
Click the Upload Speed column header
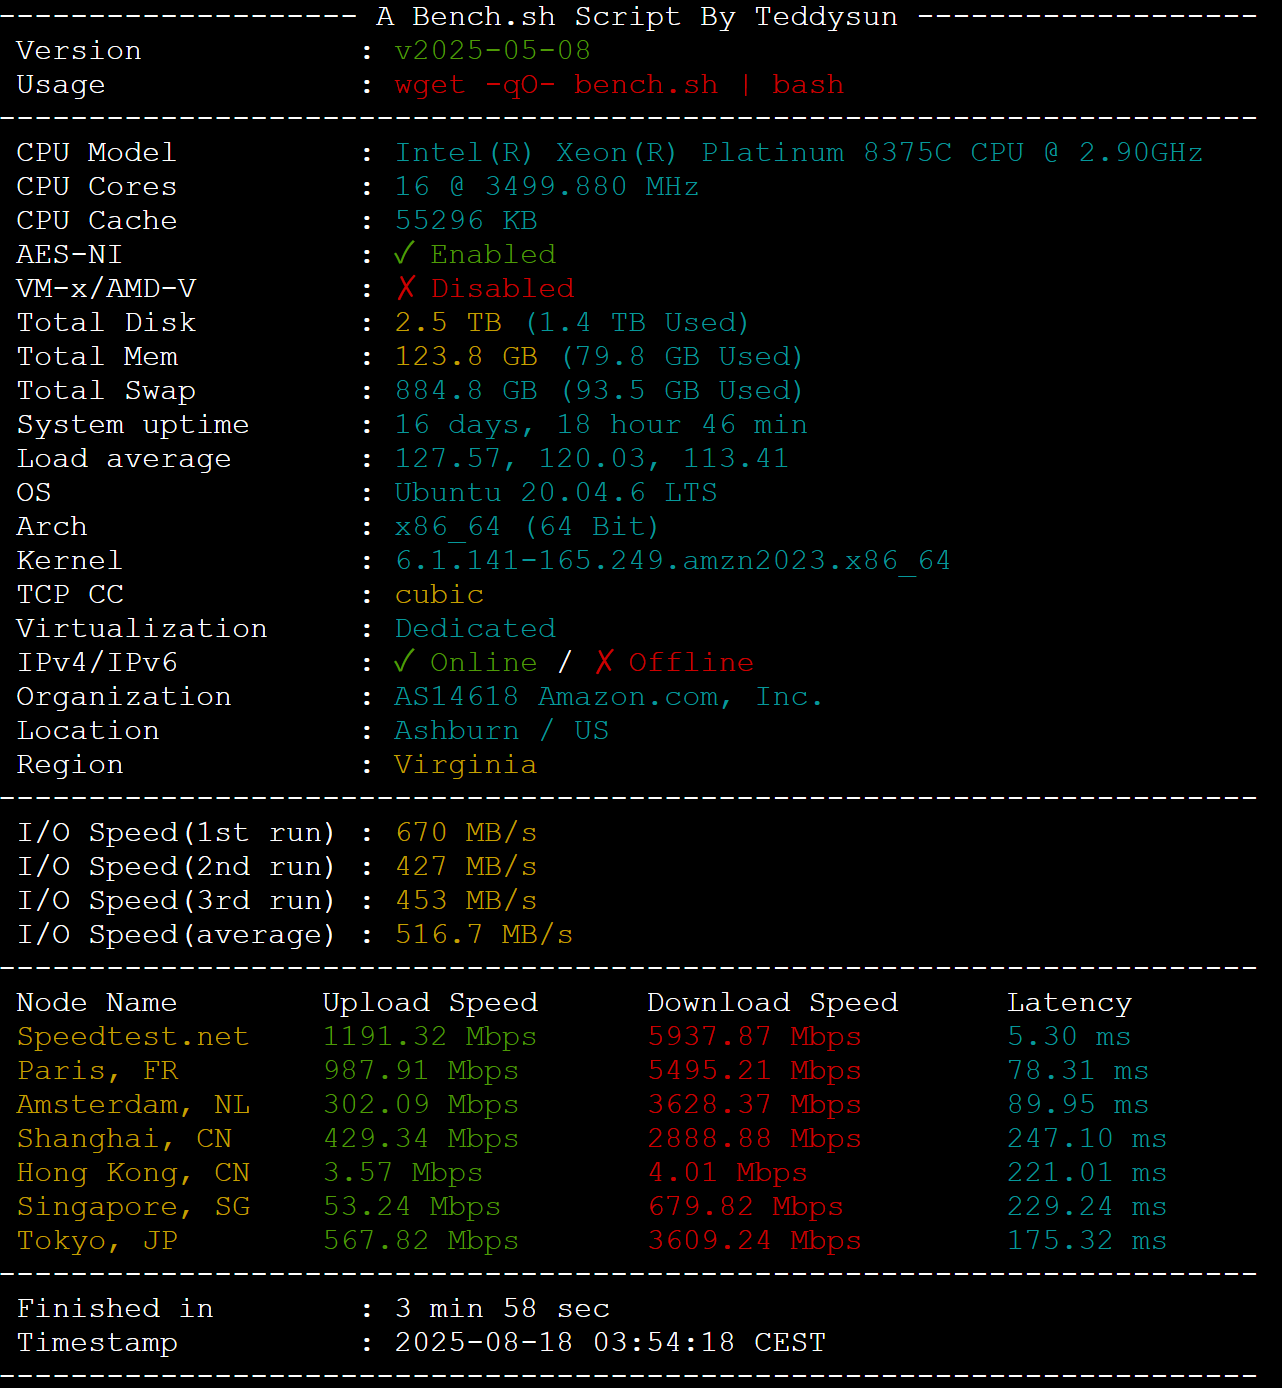click(x=430, y=1003)
